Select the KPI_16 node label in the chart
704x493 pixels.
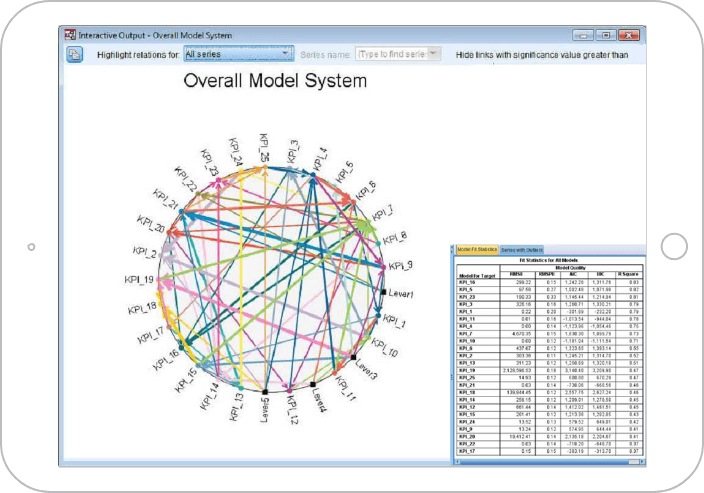pos(166,359)
